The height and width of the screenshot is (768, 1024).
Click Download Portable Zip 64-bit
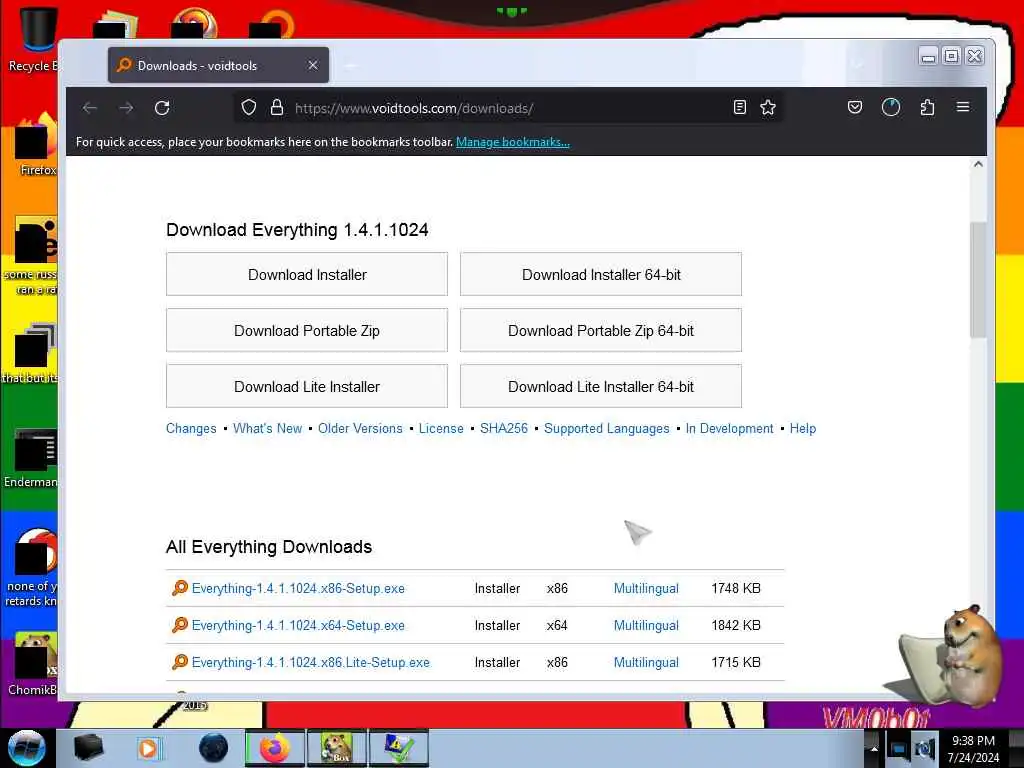pos(601,330)
